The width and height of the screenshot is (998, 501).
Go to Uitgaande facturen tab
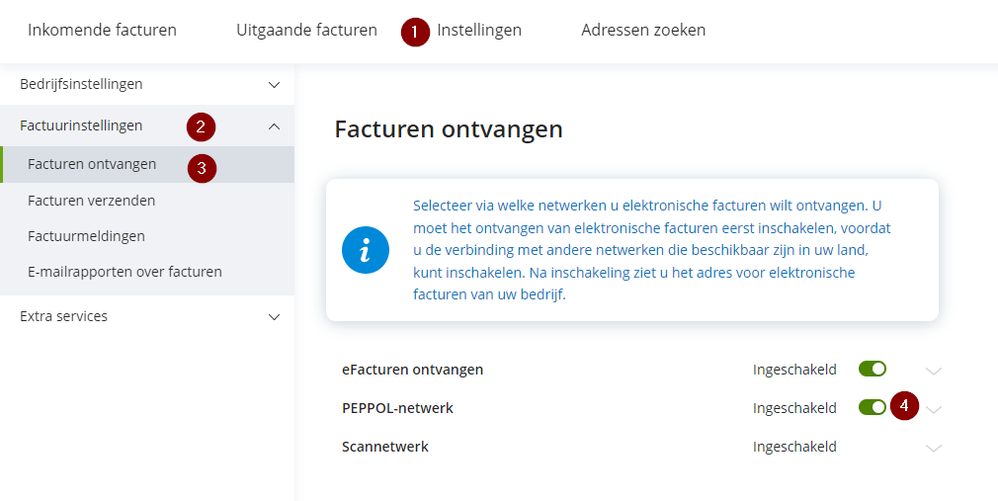(306, 30)
